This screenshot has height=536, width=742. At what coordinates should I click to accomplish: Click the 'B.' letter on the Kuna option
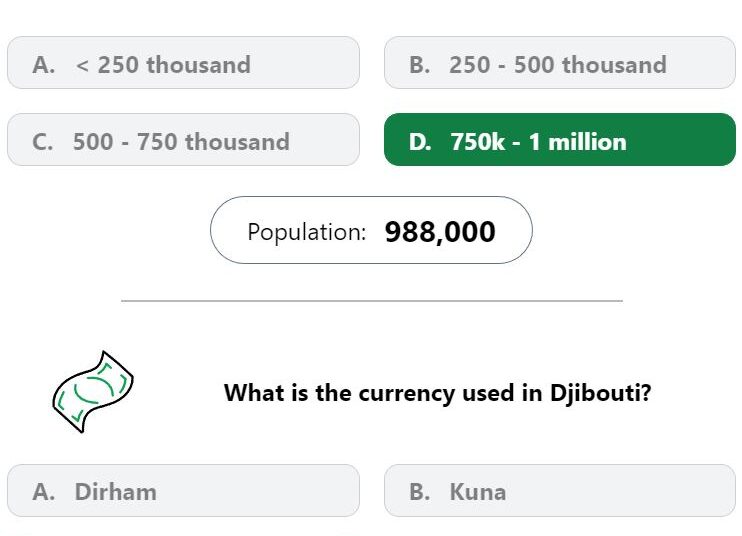point(420,492)
